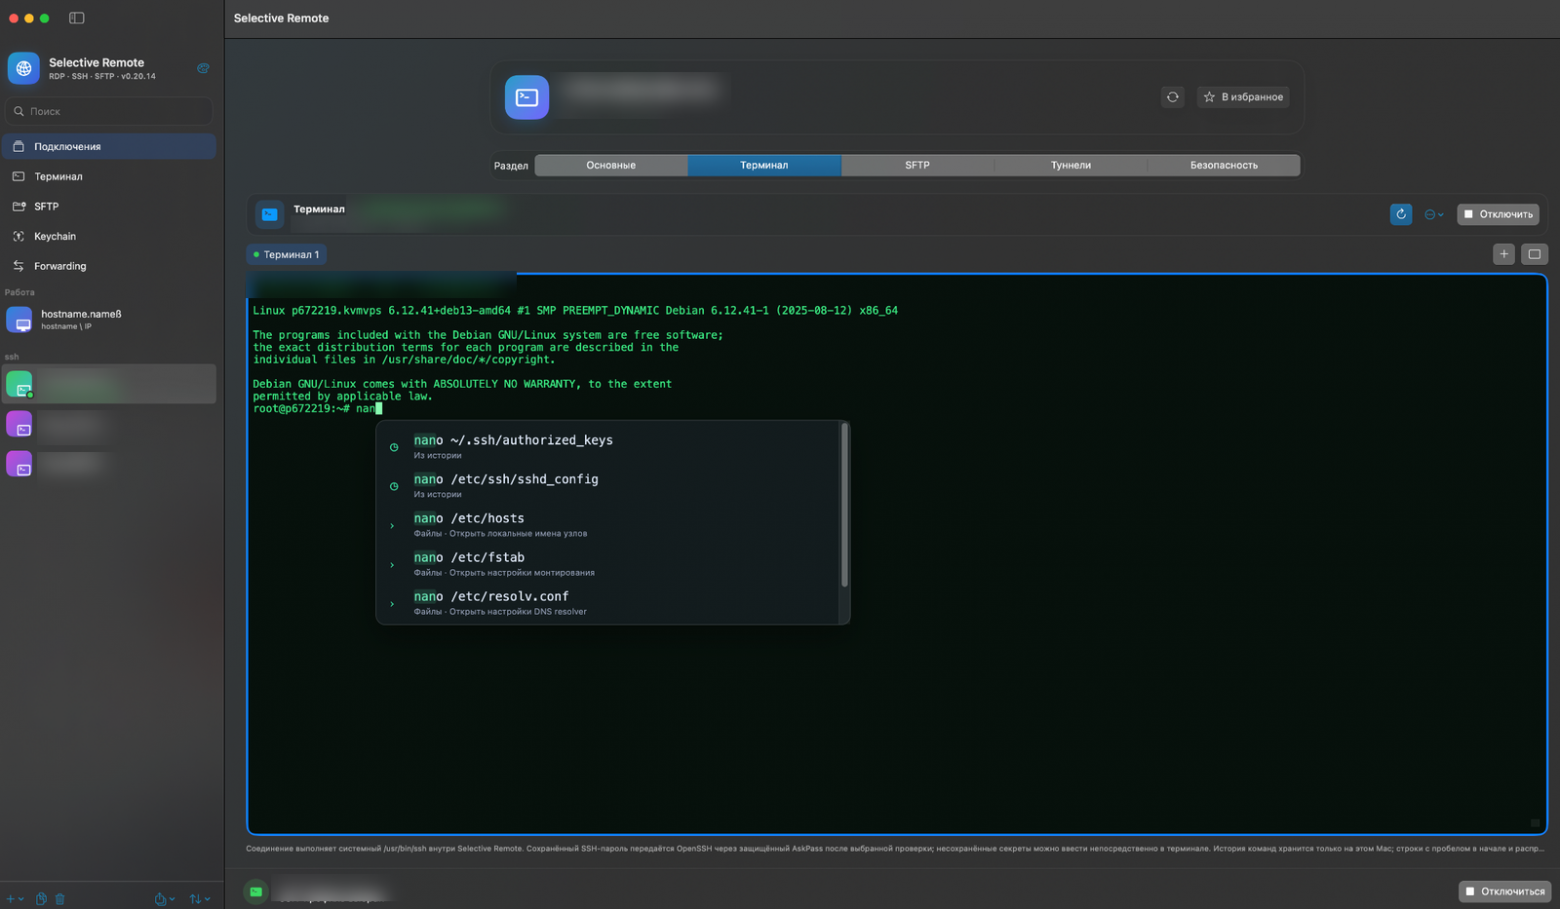Image resolution: width=1560 pixels, height=909 pixels.
Task: Duplicate connection using copy icon
Action: (41, 899)
